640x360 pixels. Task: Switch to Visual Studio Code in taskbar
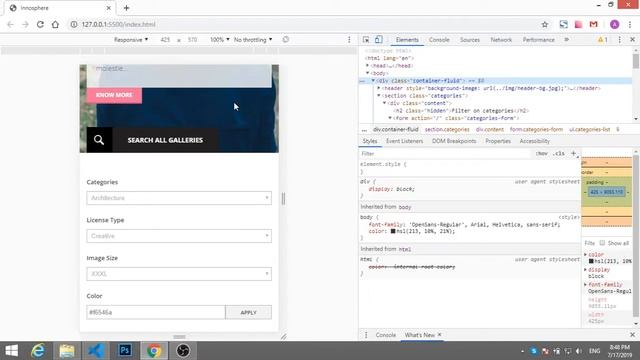pos(96,351)
